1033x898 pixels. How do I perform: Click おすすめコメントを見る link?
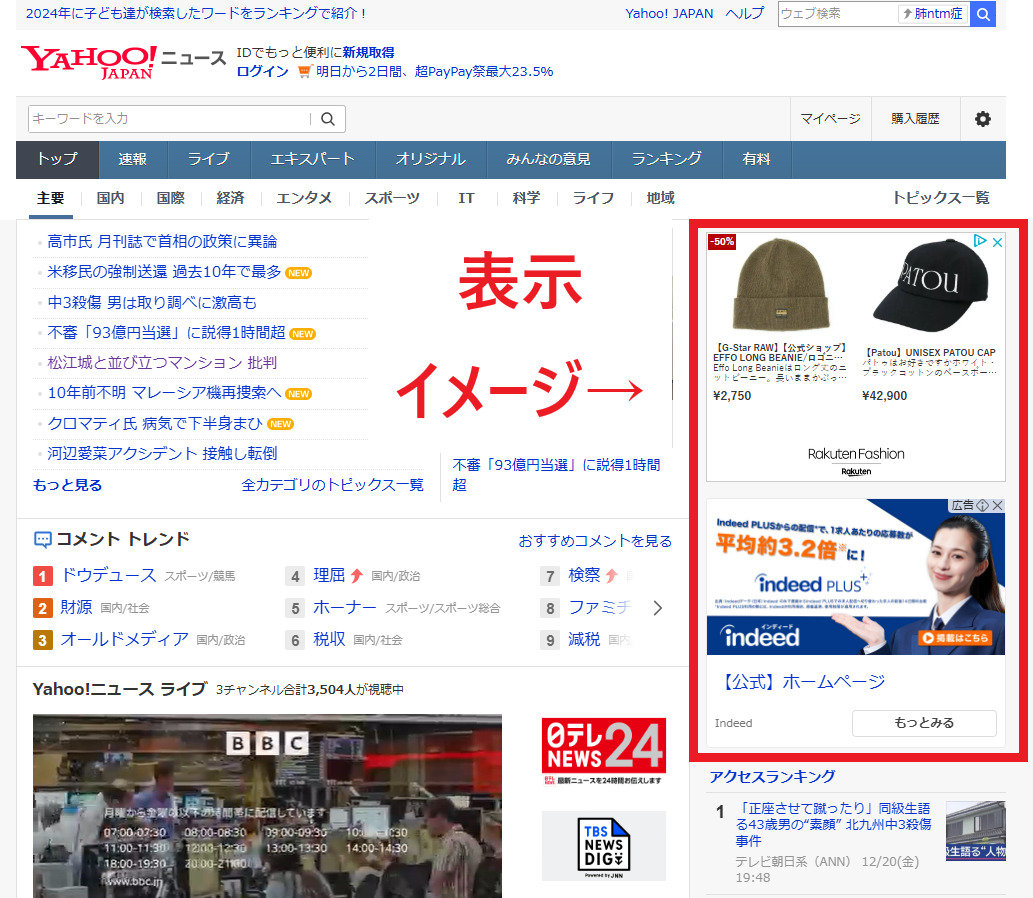click(x=595, y=542)
